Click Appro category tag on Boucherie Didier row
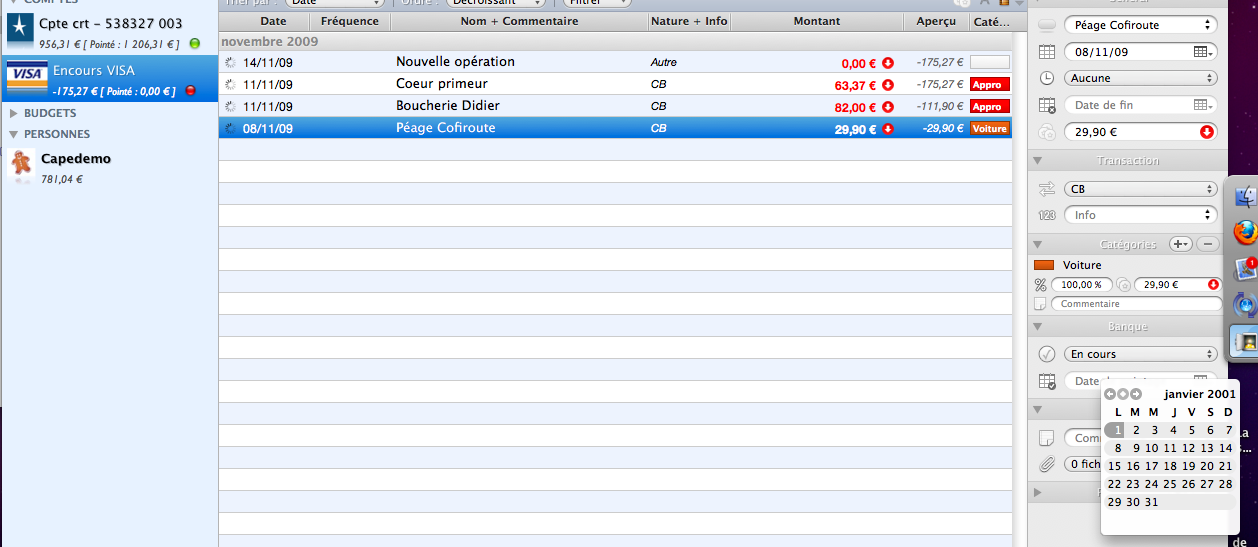The height and width of the screenshot is (547, 1258). click(x=989, y=107)
